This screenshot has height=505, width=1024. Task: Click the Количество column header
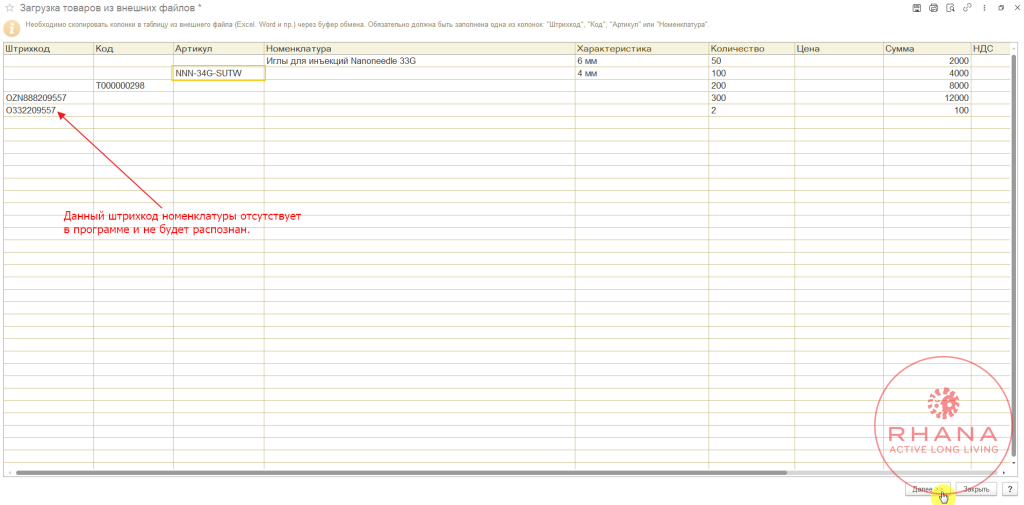click(752, 48)
